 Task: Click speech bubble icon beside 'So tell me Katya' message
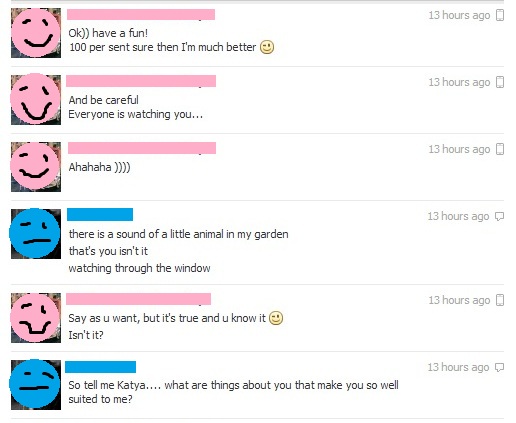tap(499, 367)
